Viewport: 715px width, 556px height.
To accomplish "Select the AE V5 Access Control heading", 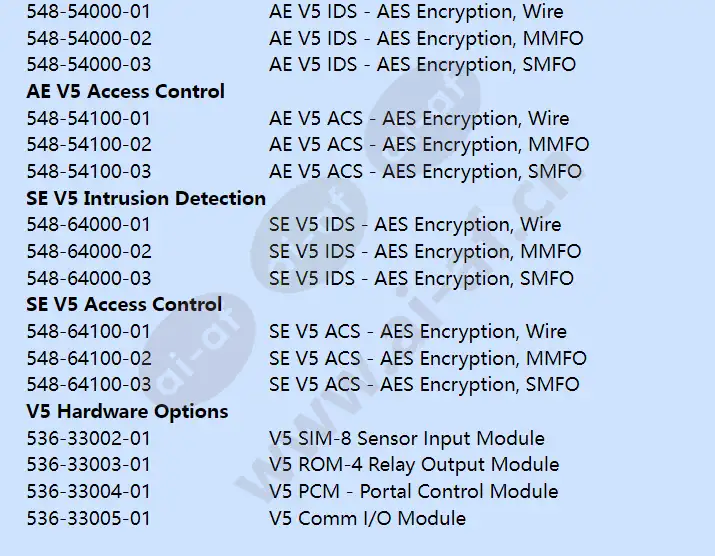I will click(x=125, y=91).
